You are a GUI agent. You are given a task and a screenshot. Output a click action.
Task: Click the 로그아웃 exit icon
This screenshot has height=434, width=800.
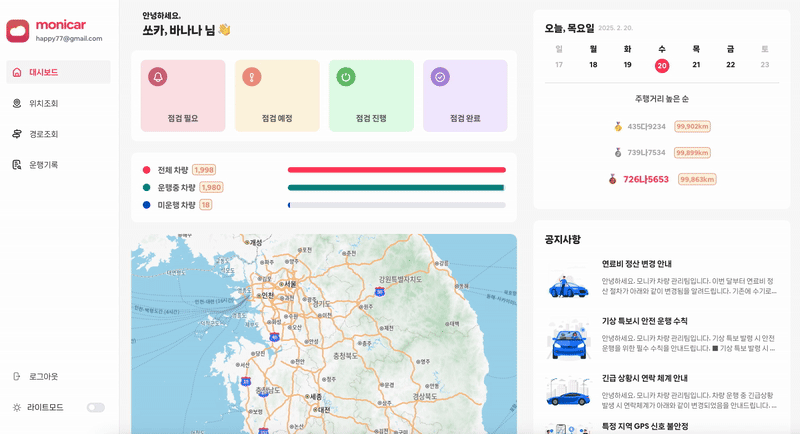[17, 376]
